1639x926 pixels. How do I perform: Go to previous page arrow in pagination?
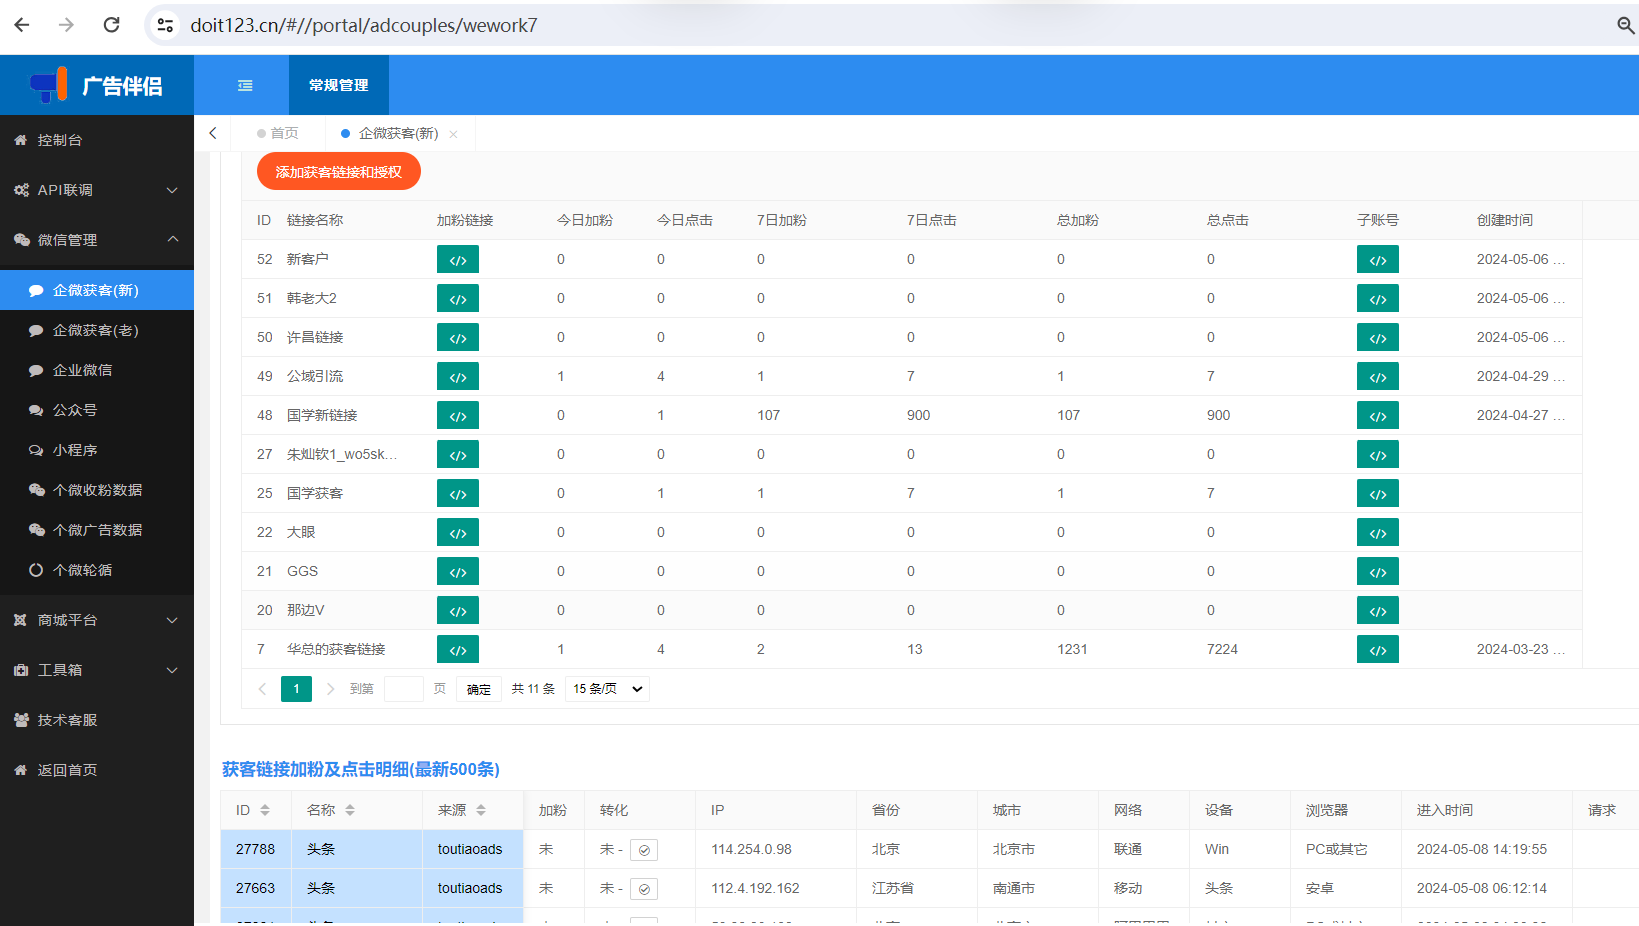pyautogui.click(x=262, y=689)
